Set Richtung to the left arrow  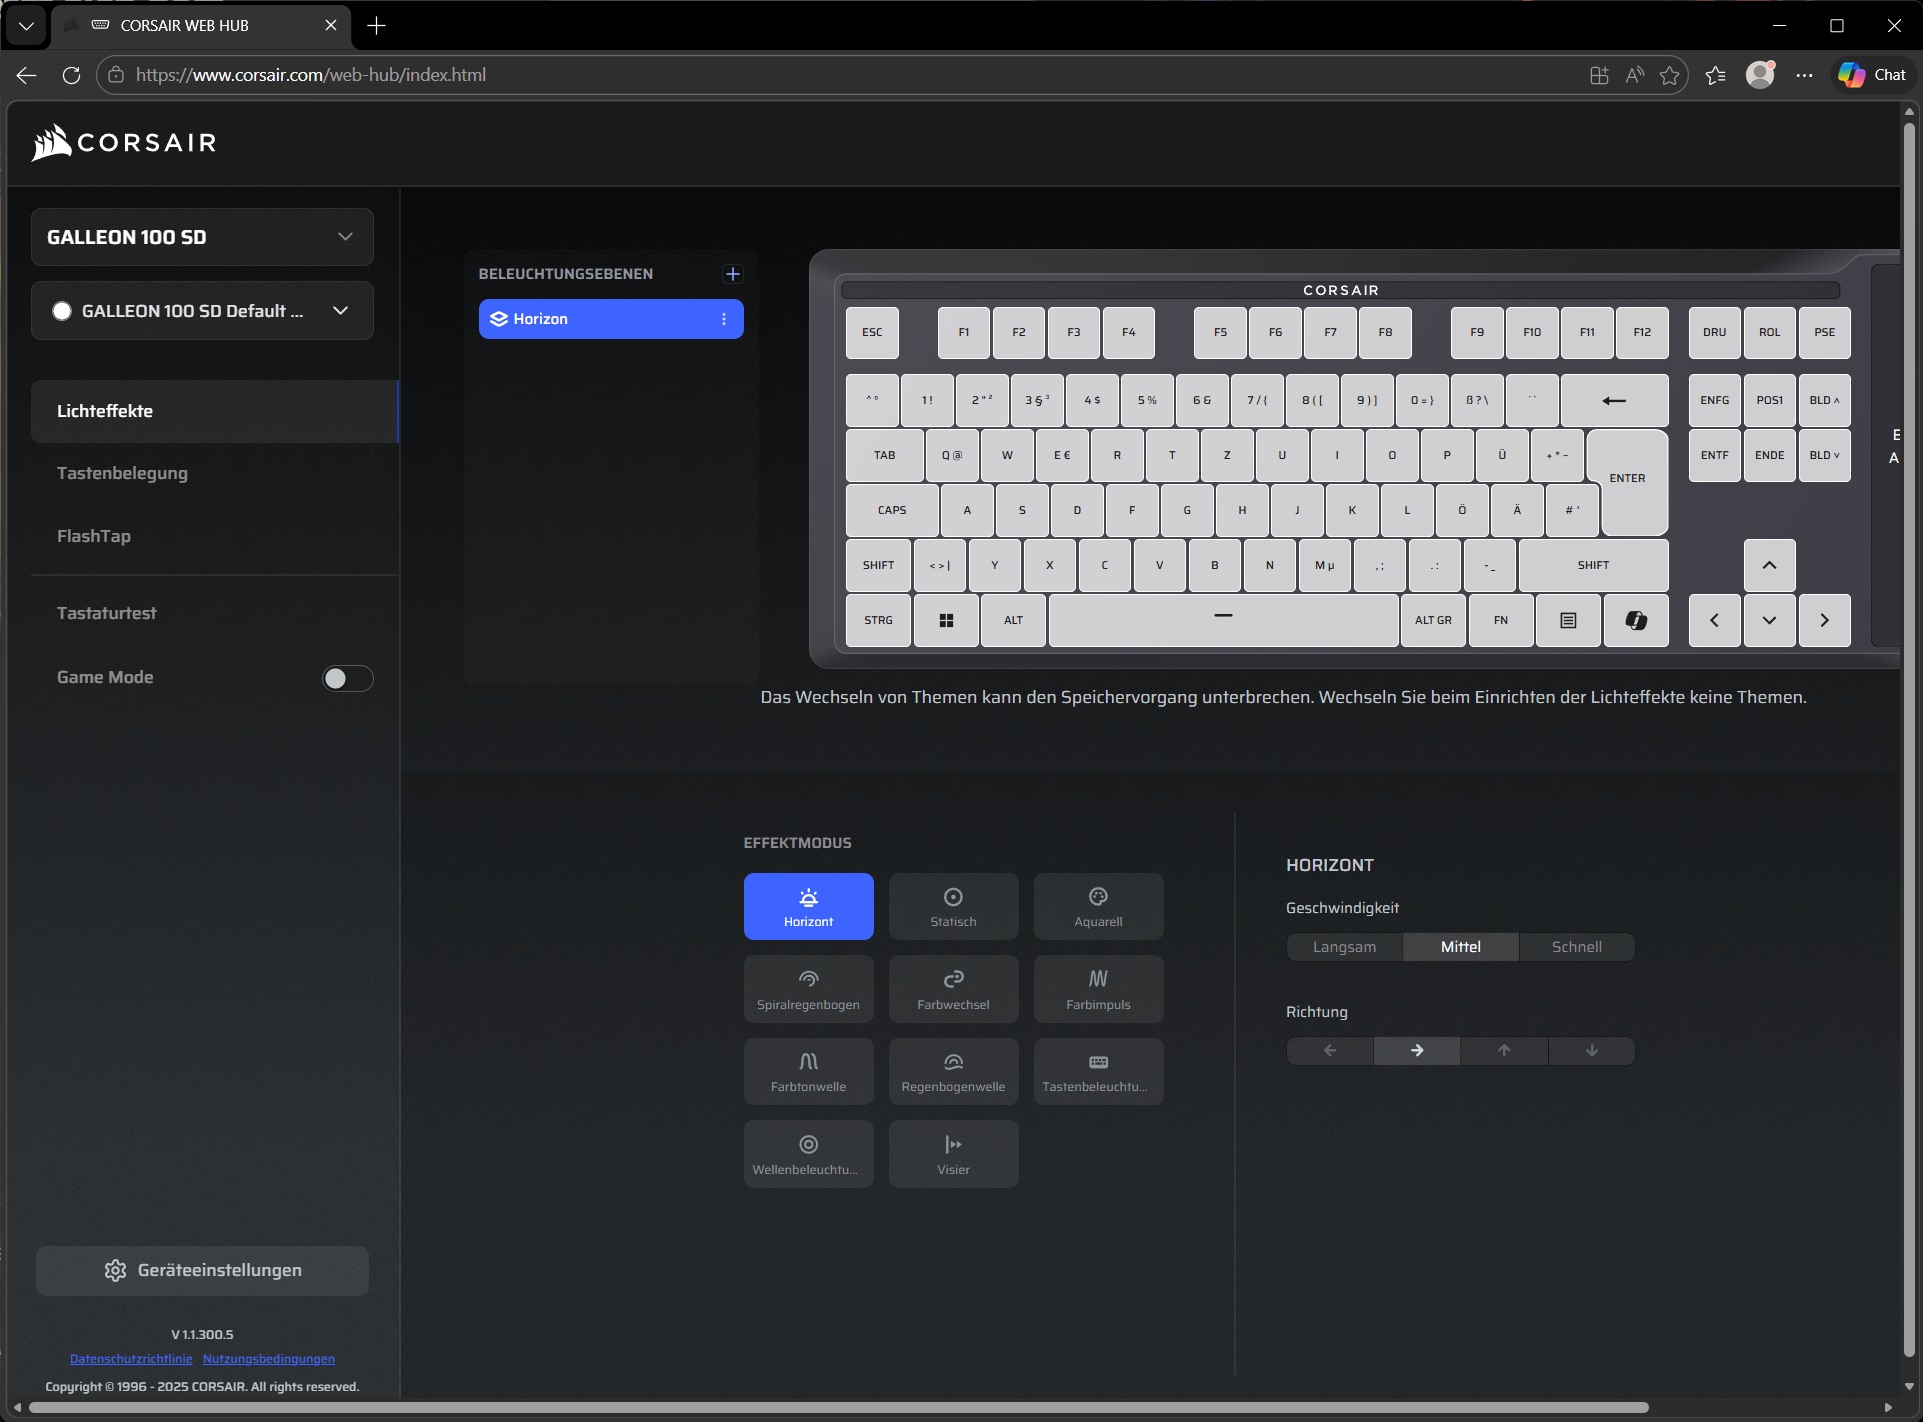click(x=1329, y=1051)
